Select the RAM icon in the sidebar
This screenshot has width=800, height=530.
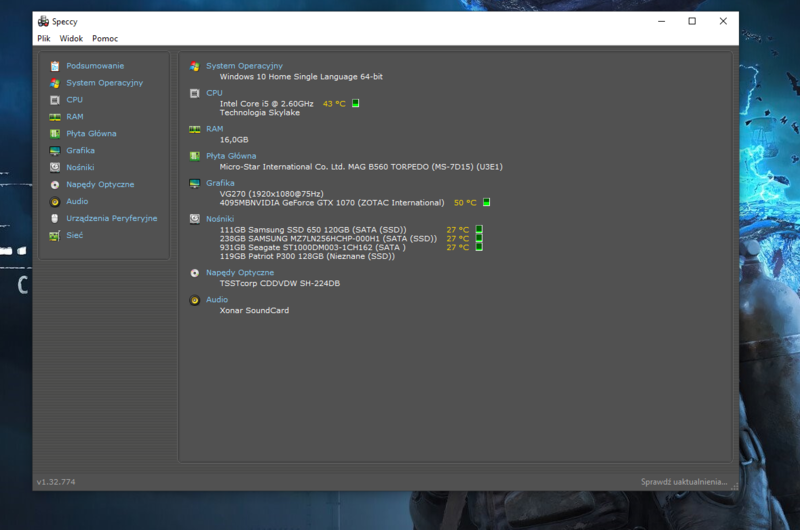(55, 117)
